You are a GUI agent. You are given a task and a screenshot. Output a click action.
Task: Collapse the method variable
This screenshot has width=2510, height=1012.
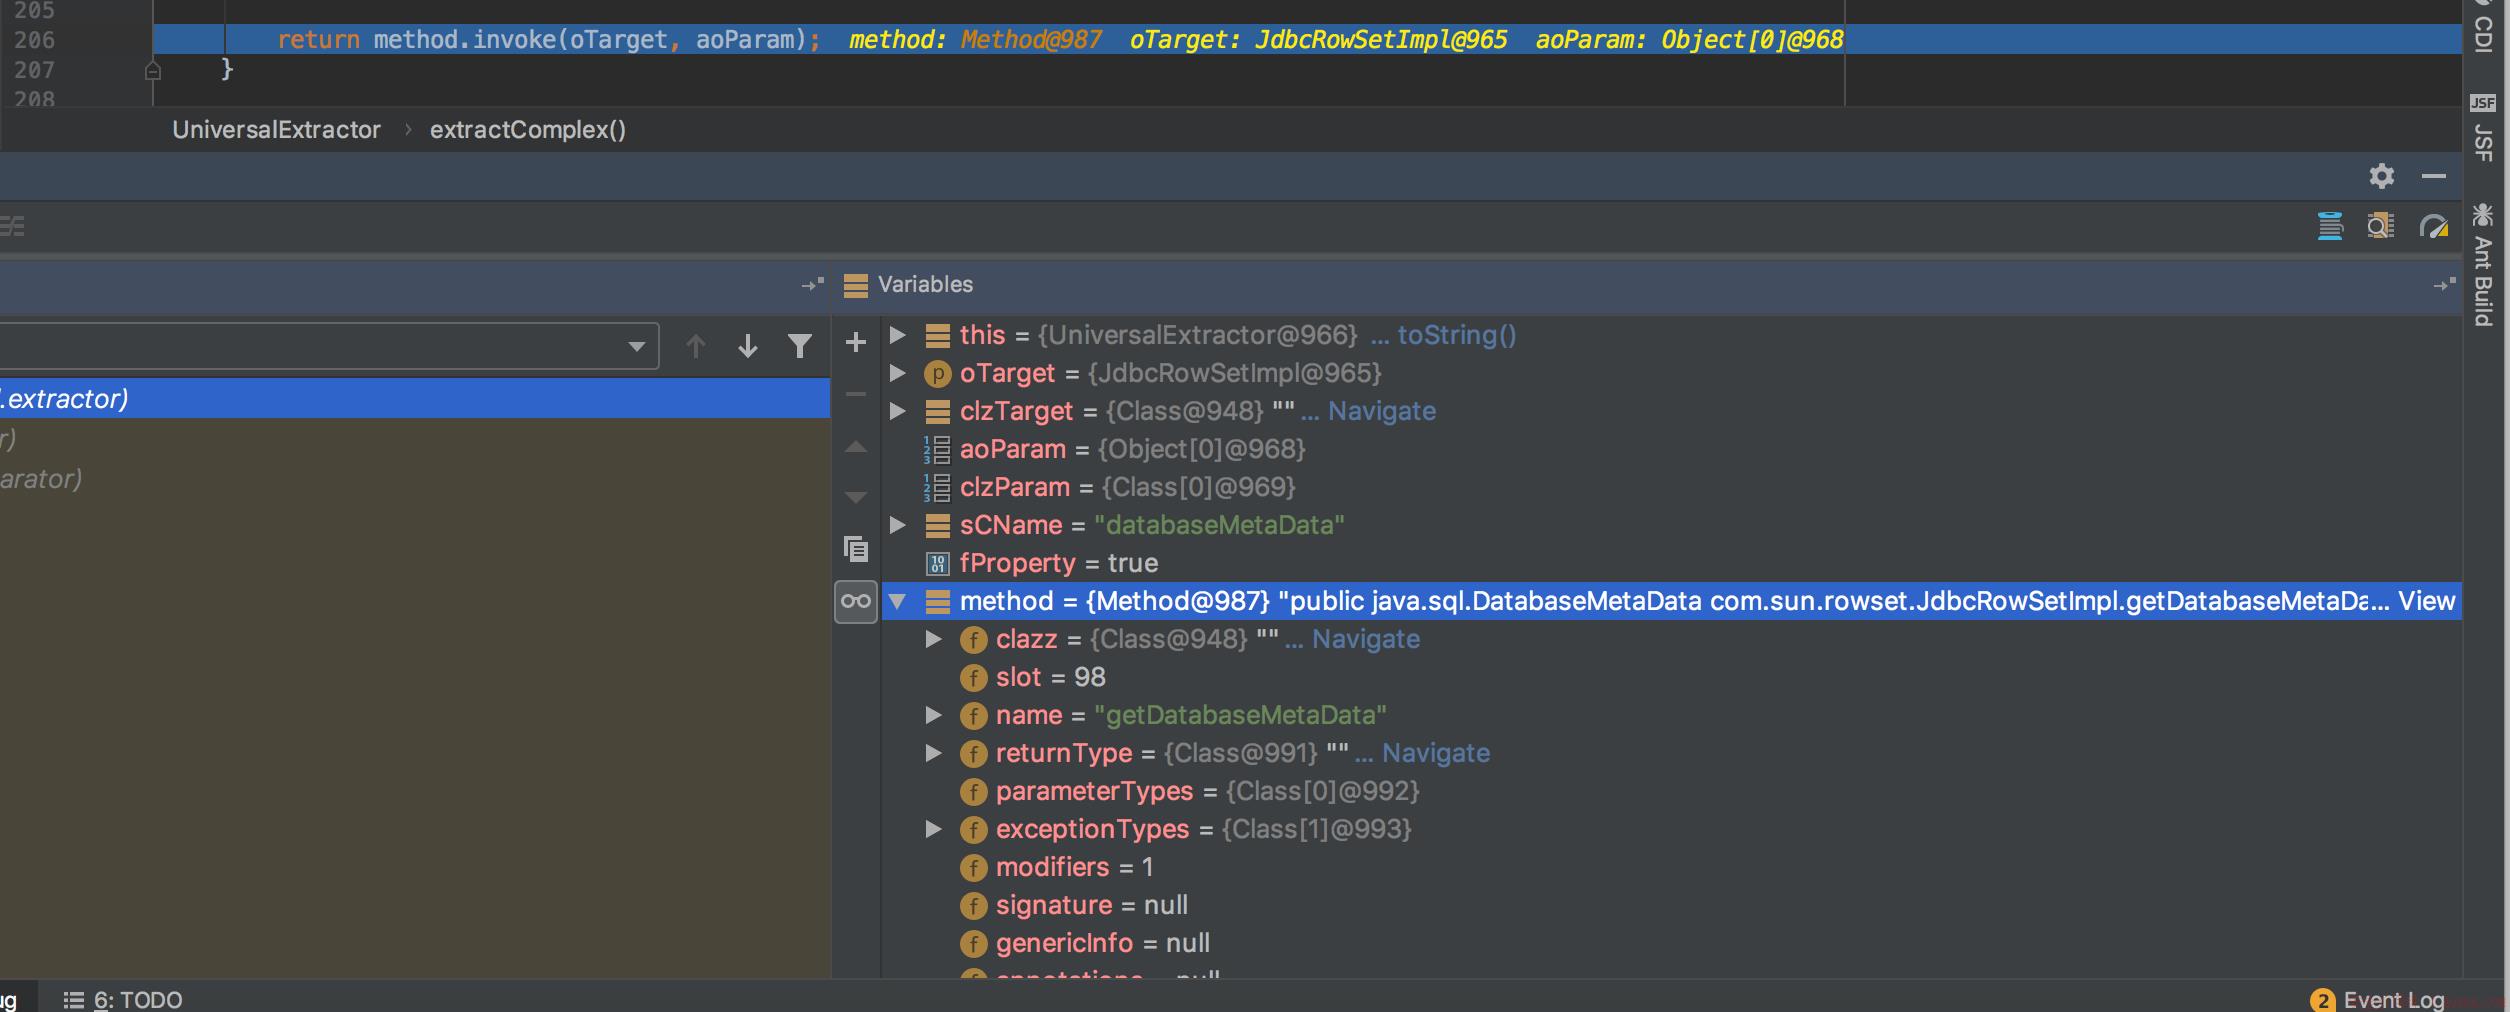(x=897, y=601)
